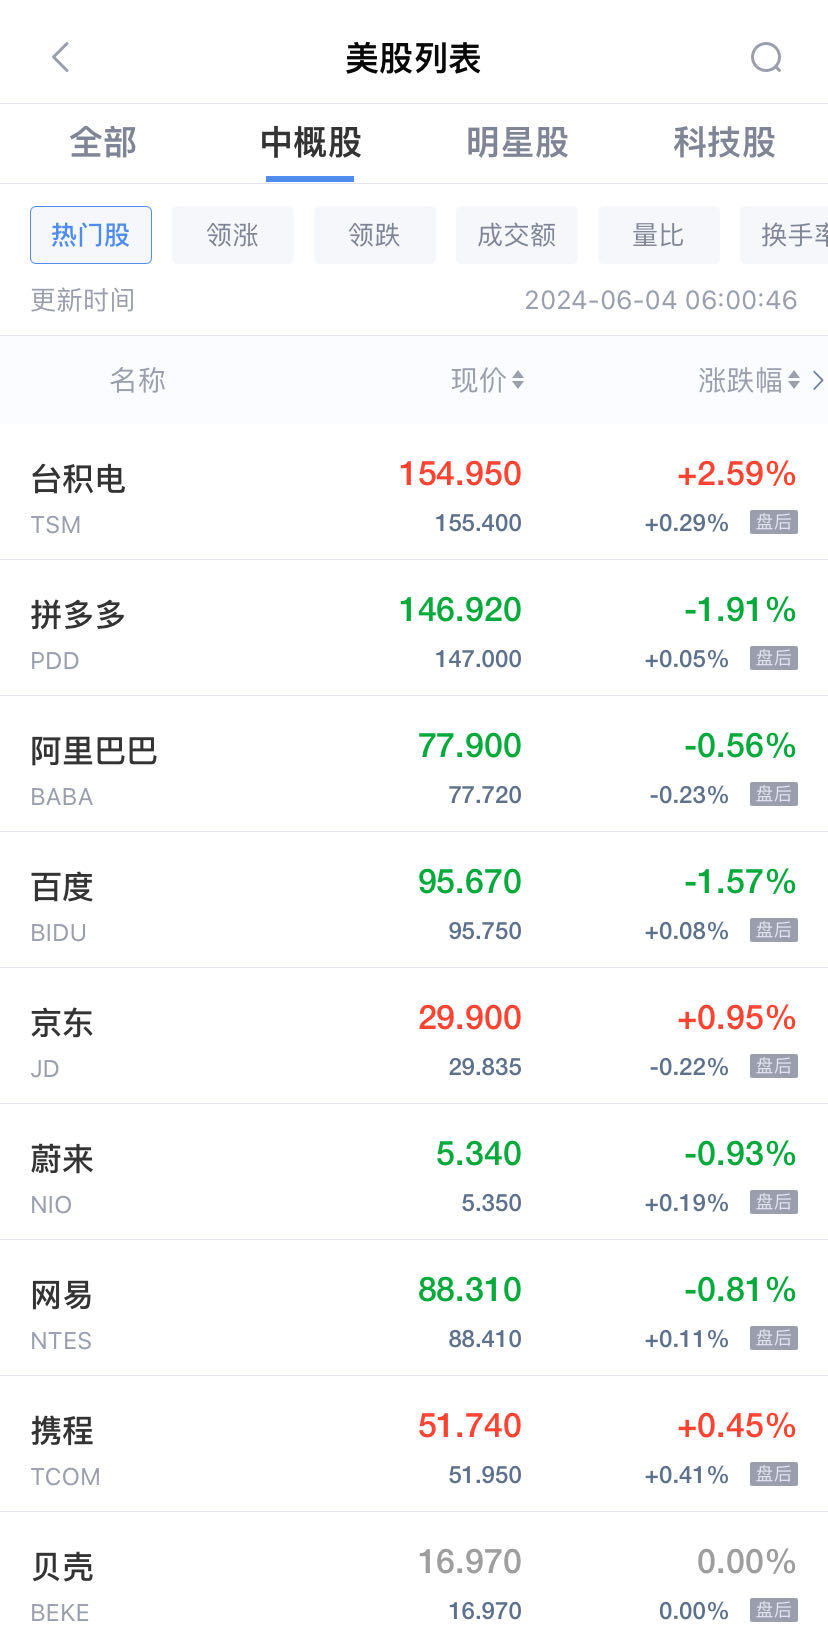This screenshot has width=828, height=1642.
Task: Select the 热门股 filter chip
Action: point(91,235)
